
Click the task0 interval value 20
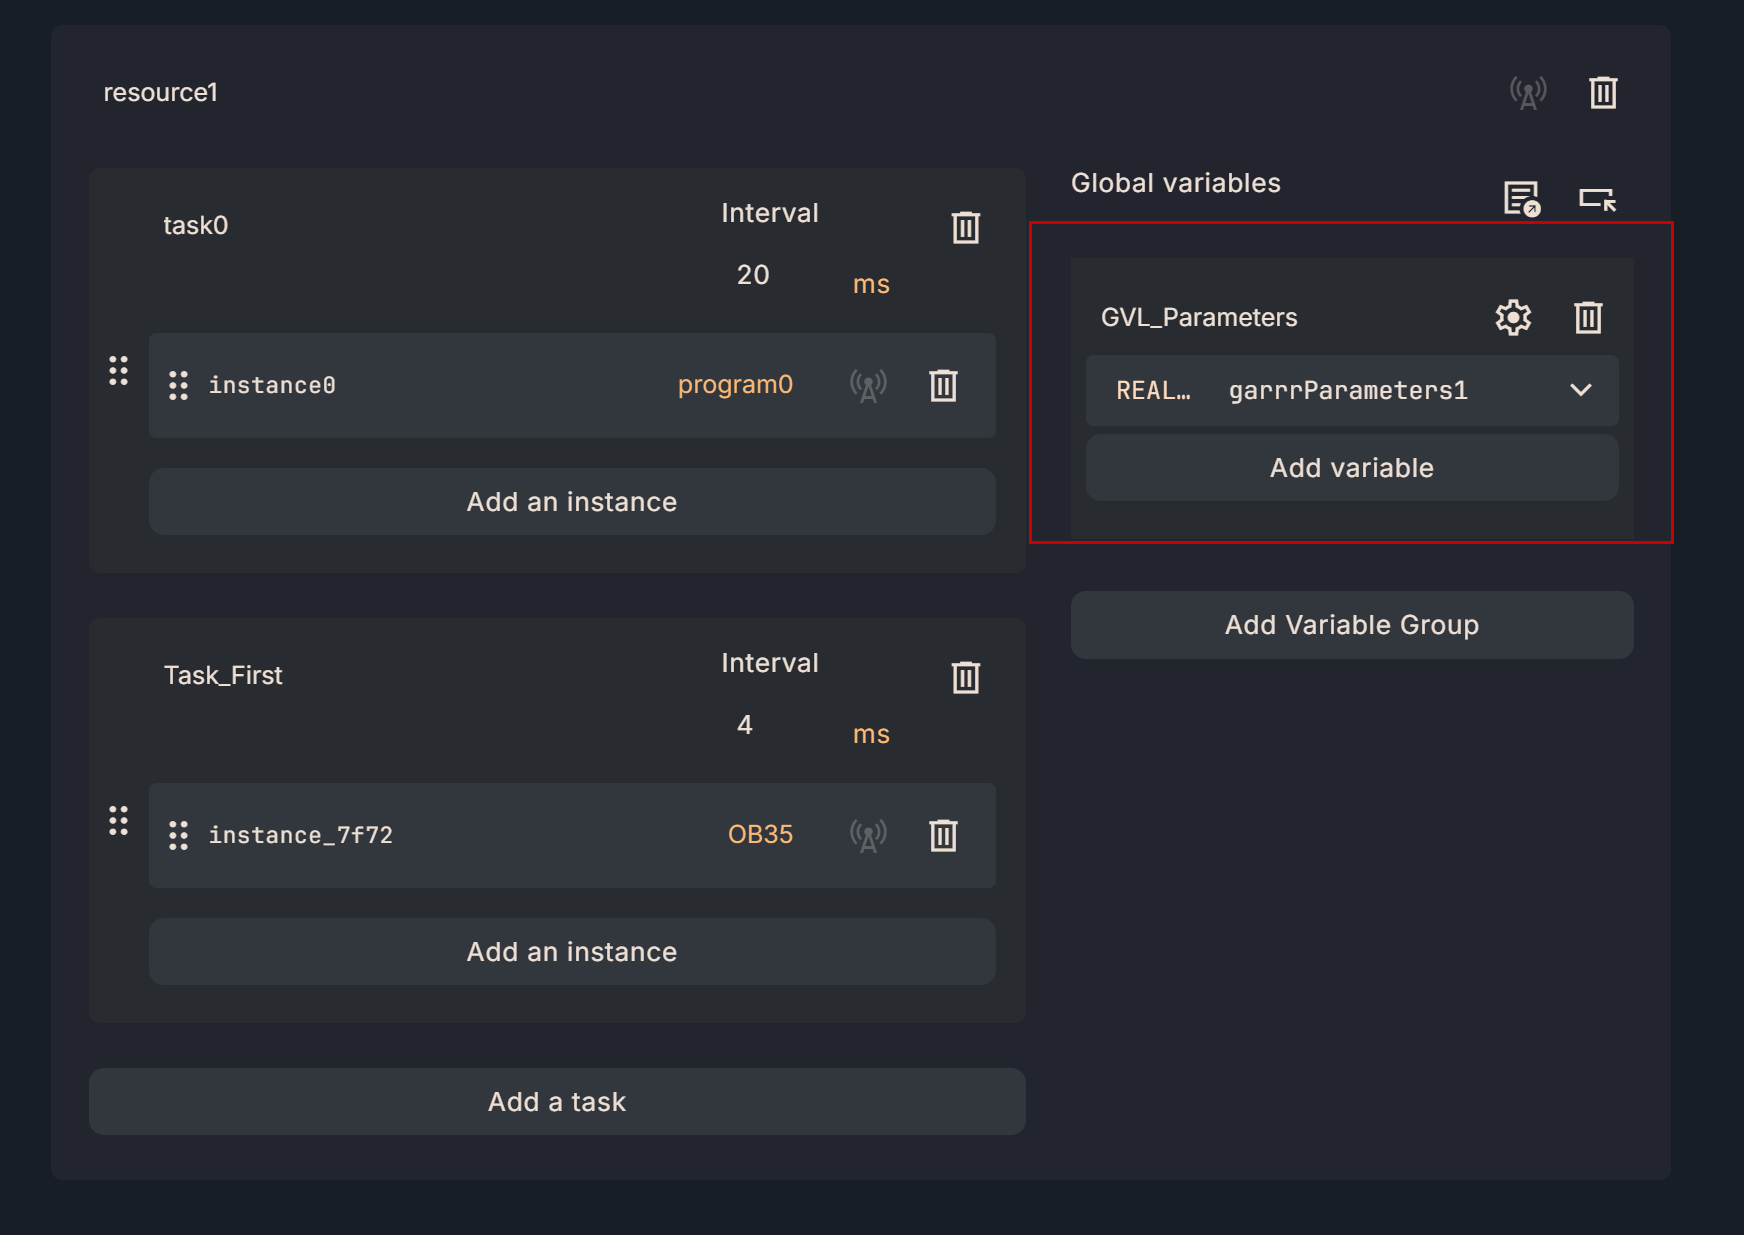753,275
